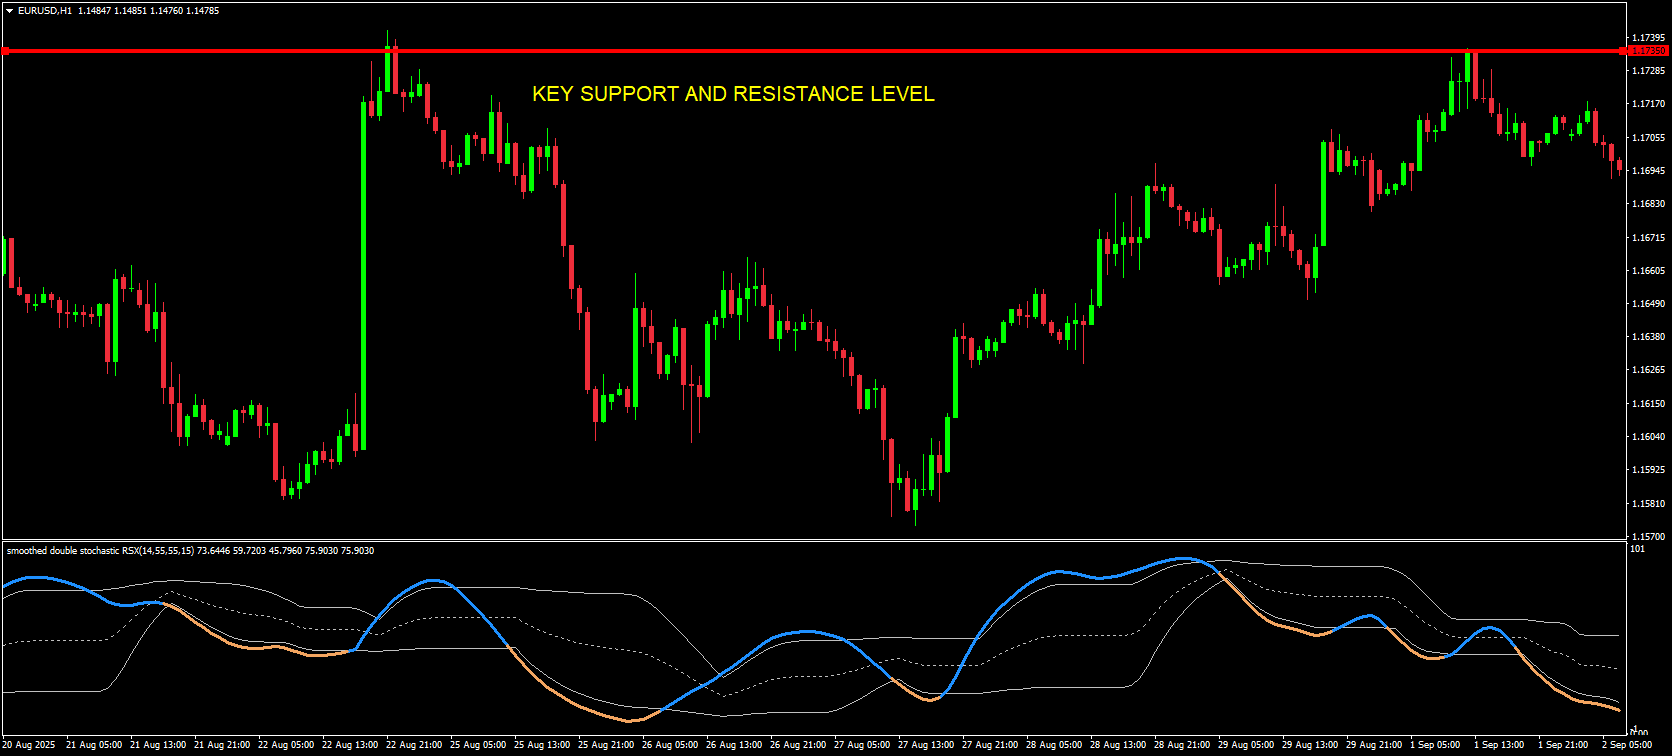Click the EURUSD,H1 symbol title text

tap(45, 11)
